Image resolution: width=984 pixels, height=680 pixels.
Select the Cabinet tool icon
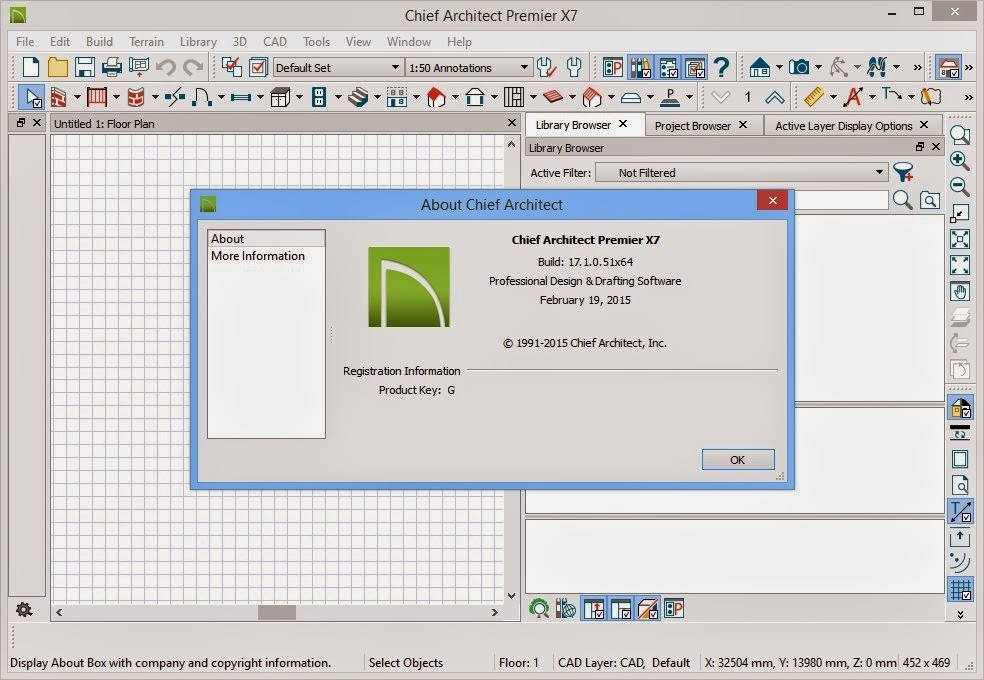coord(280,97)
